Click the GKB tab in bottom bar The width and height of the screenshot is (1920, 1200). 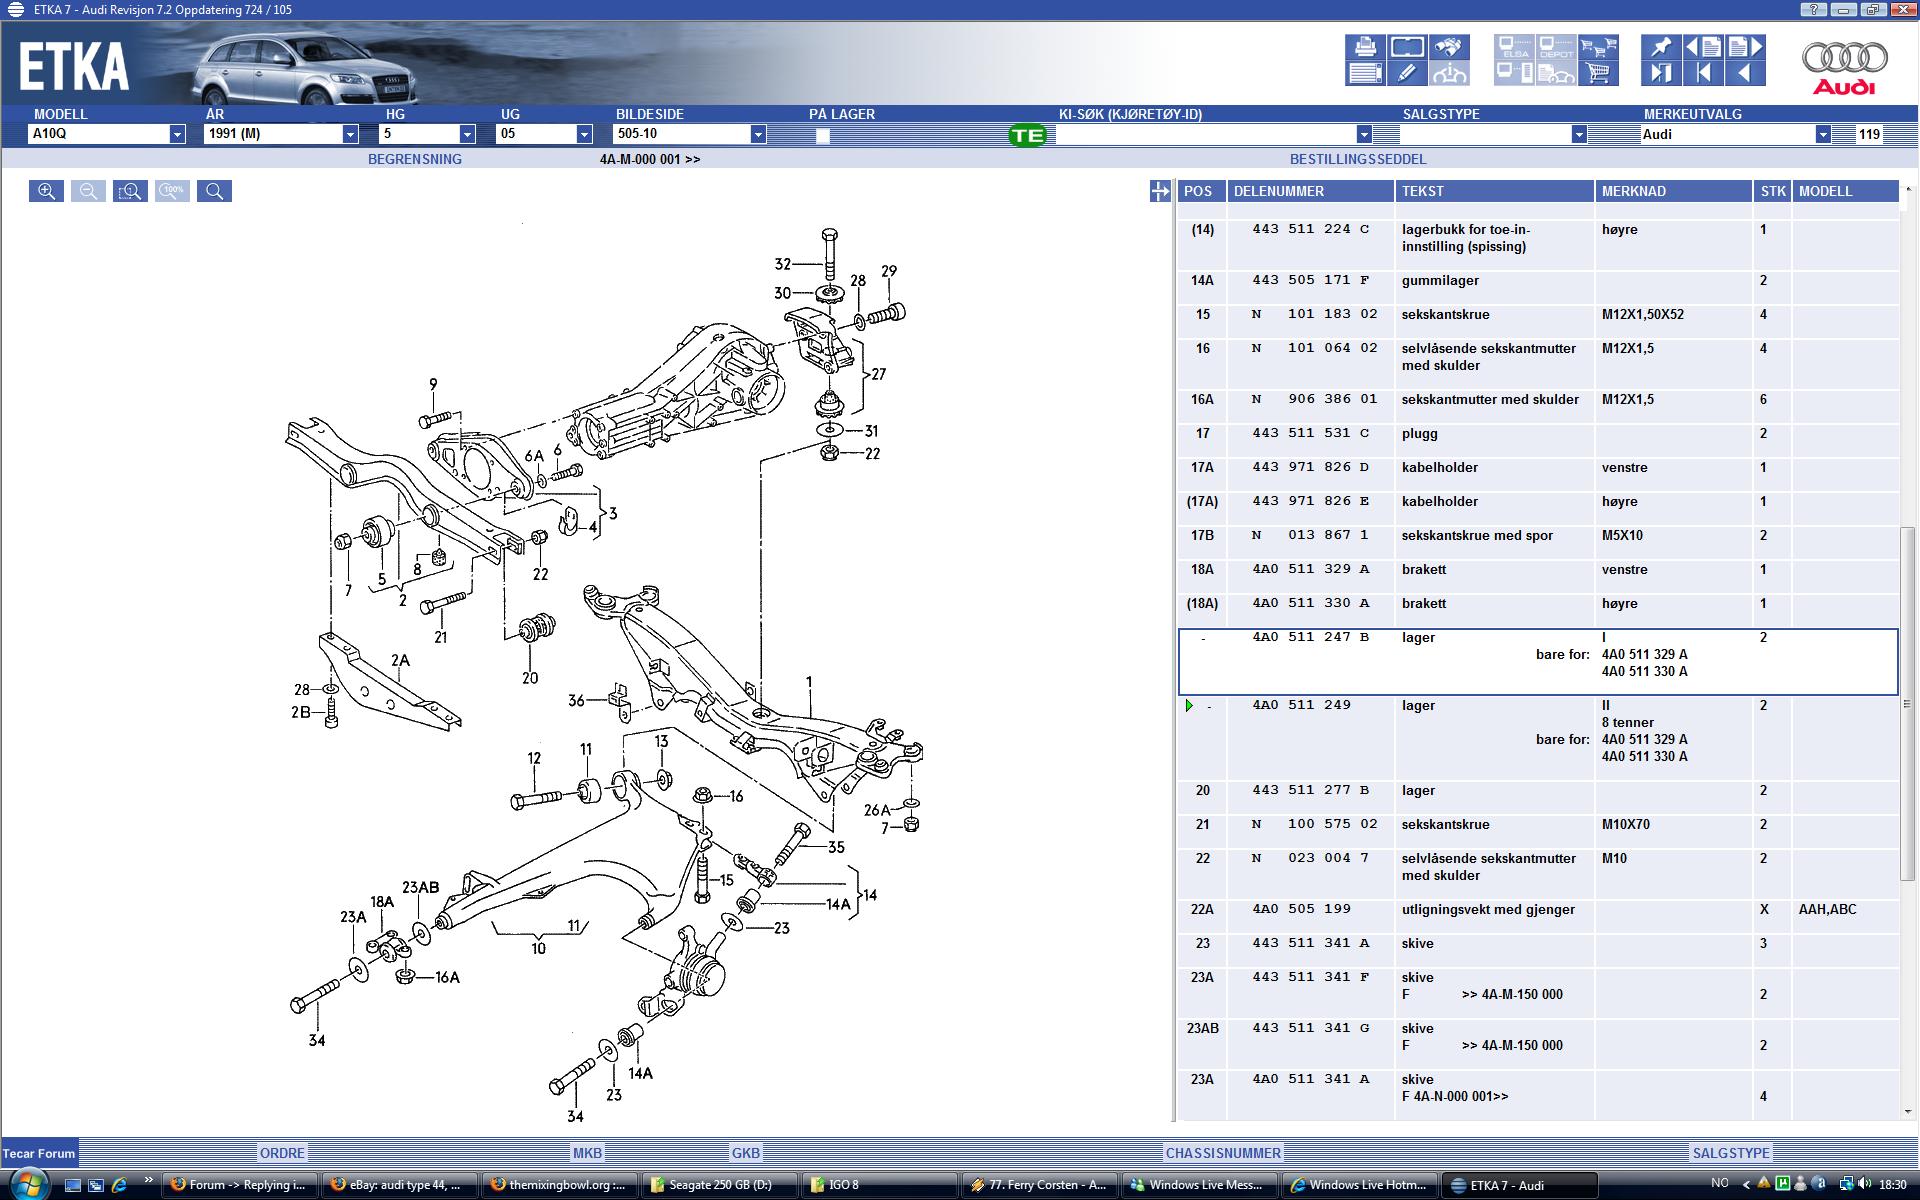pos(746,1153)
